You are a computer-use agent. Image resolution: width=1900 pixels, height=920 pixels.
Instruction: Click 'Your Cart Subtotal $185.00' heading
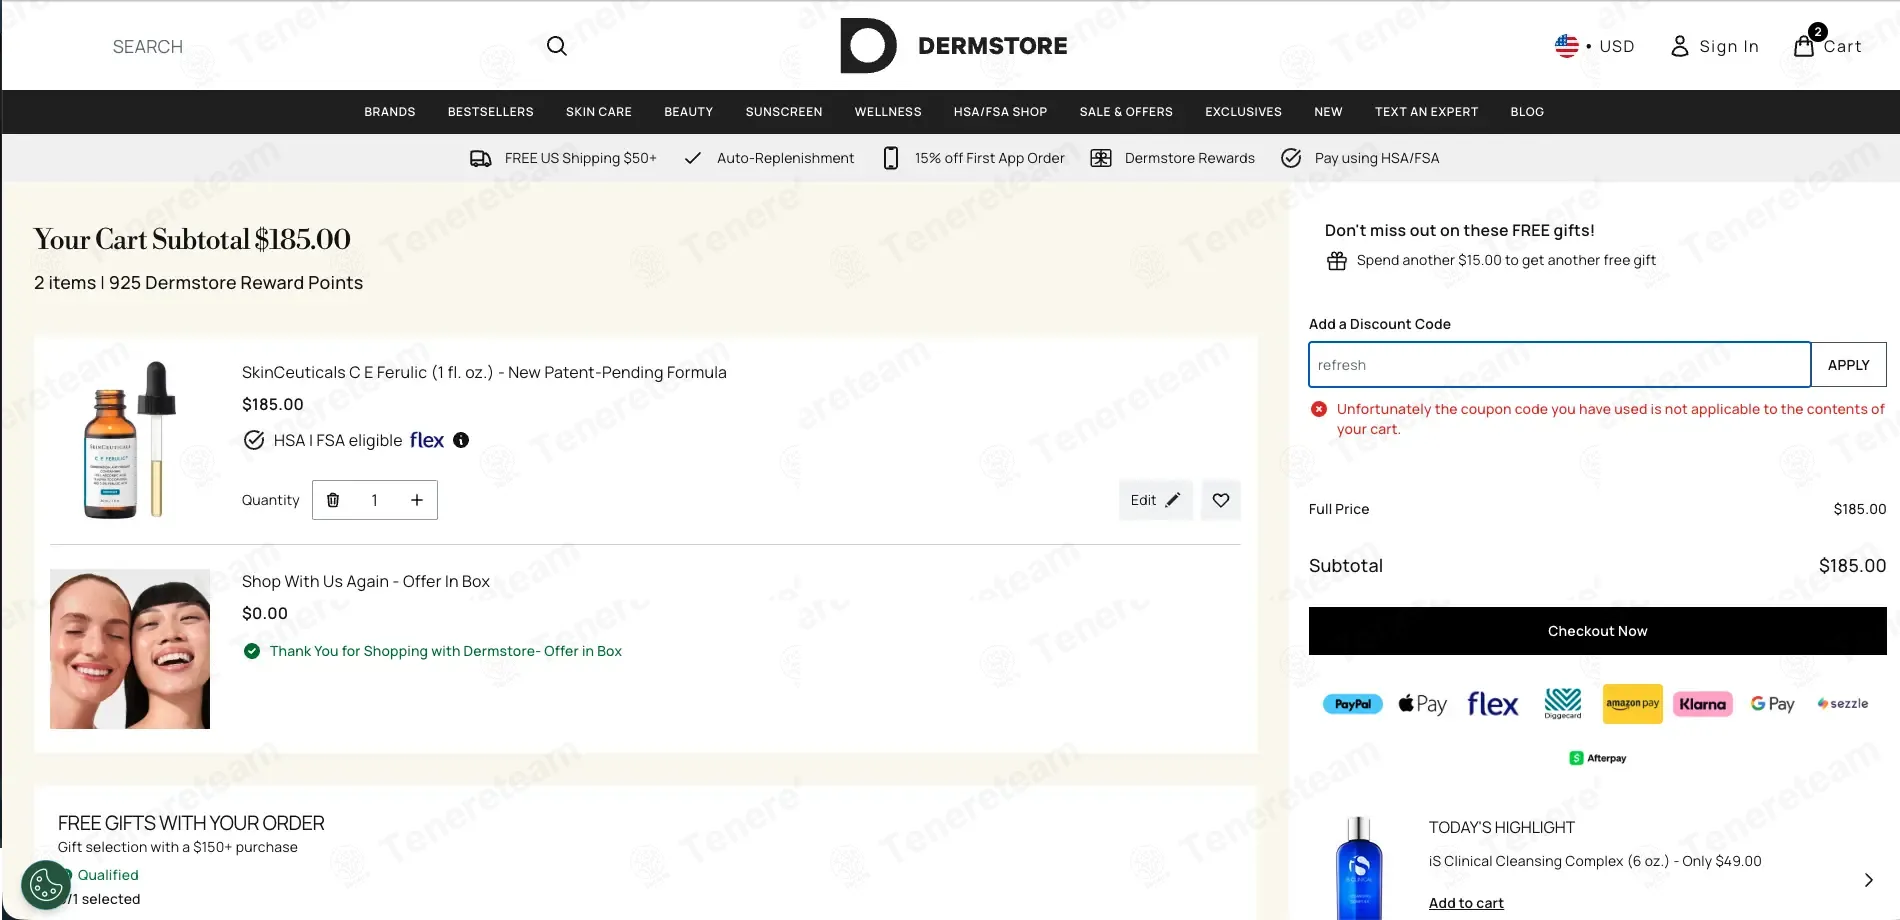tap(192, 239)
